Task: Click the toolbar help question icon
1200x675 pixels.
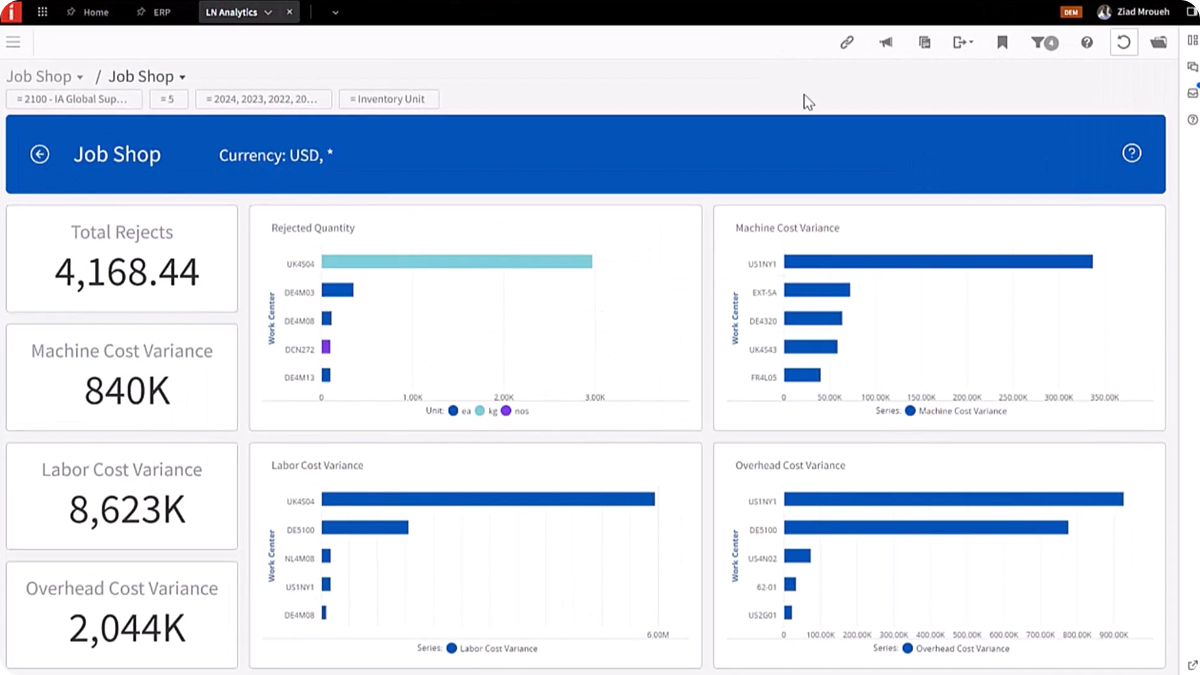Action: [1087, 42]
